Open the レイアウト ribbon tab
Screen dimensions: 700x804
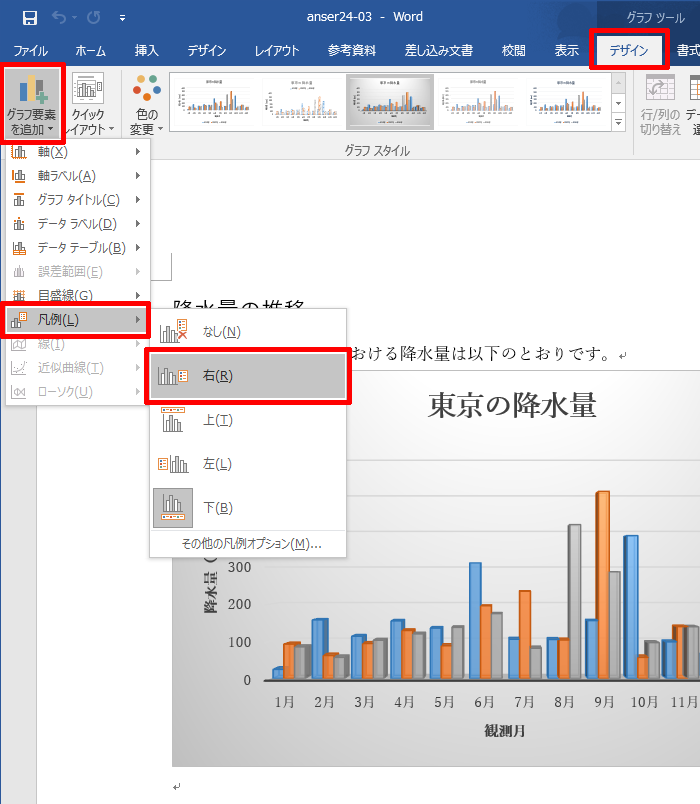[x=277, y=51]
